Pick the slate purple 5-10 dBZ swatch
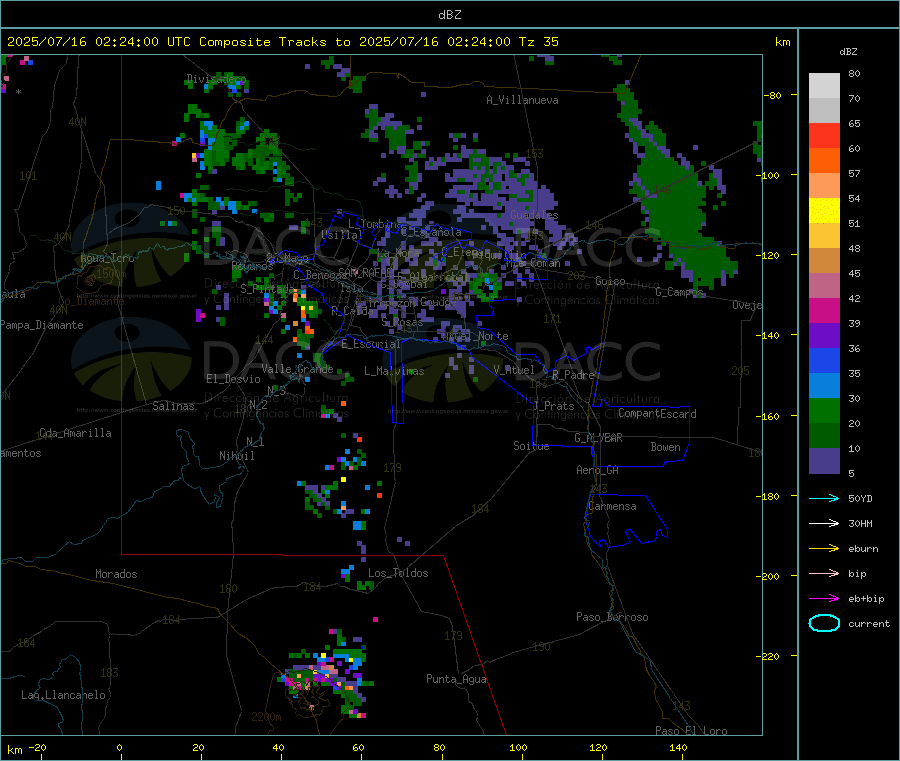 (x=824, y=461)
